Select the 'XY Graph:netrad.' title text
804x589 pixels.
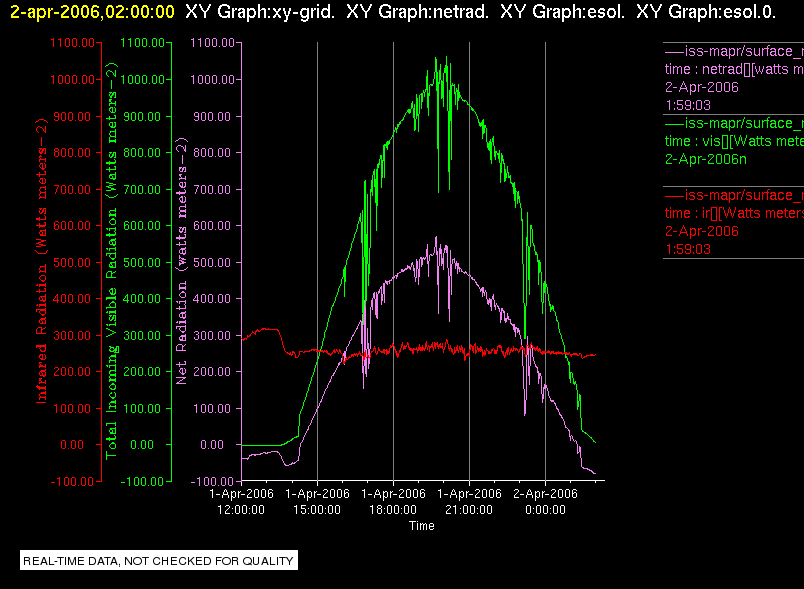(418, 12)
